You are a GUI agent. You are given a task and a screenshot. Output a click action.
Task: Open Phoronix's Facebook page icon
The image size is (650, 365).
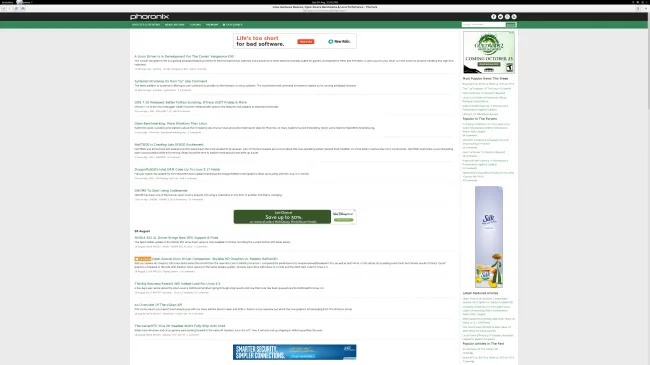click(x=493, y=17)
